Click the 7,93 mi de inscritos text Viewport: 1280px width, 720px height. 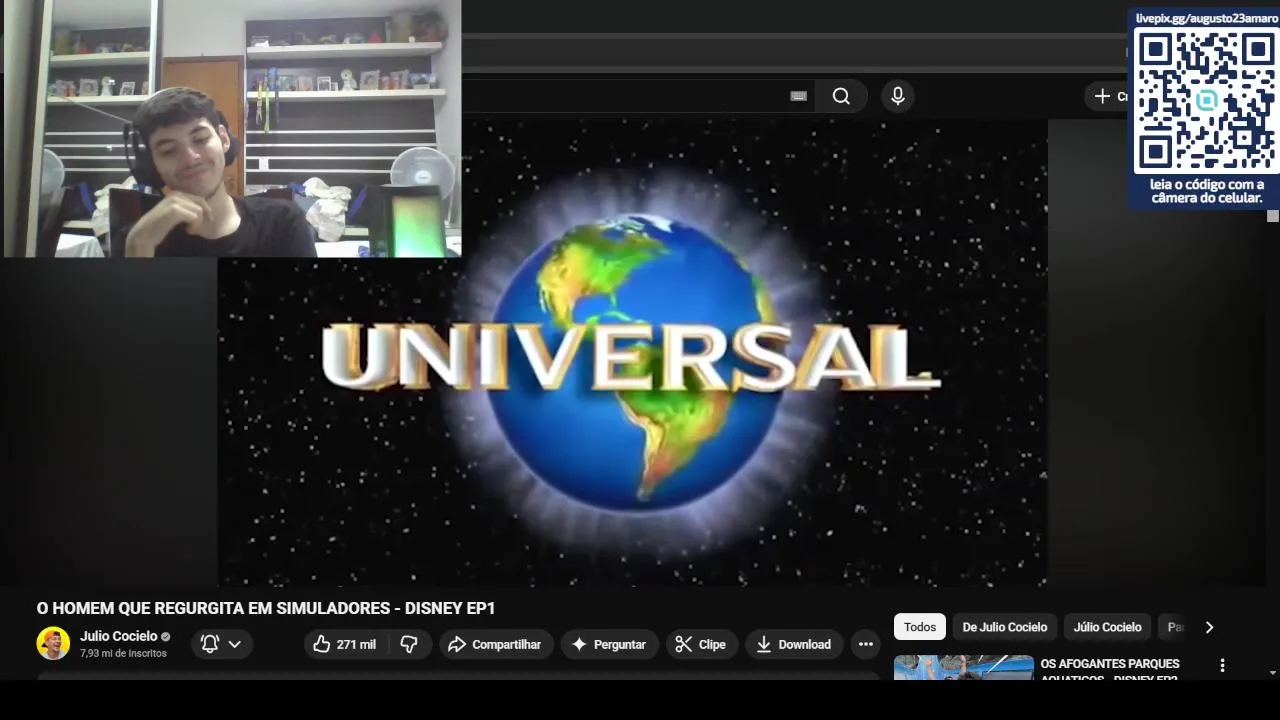(123, 654)
